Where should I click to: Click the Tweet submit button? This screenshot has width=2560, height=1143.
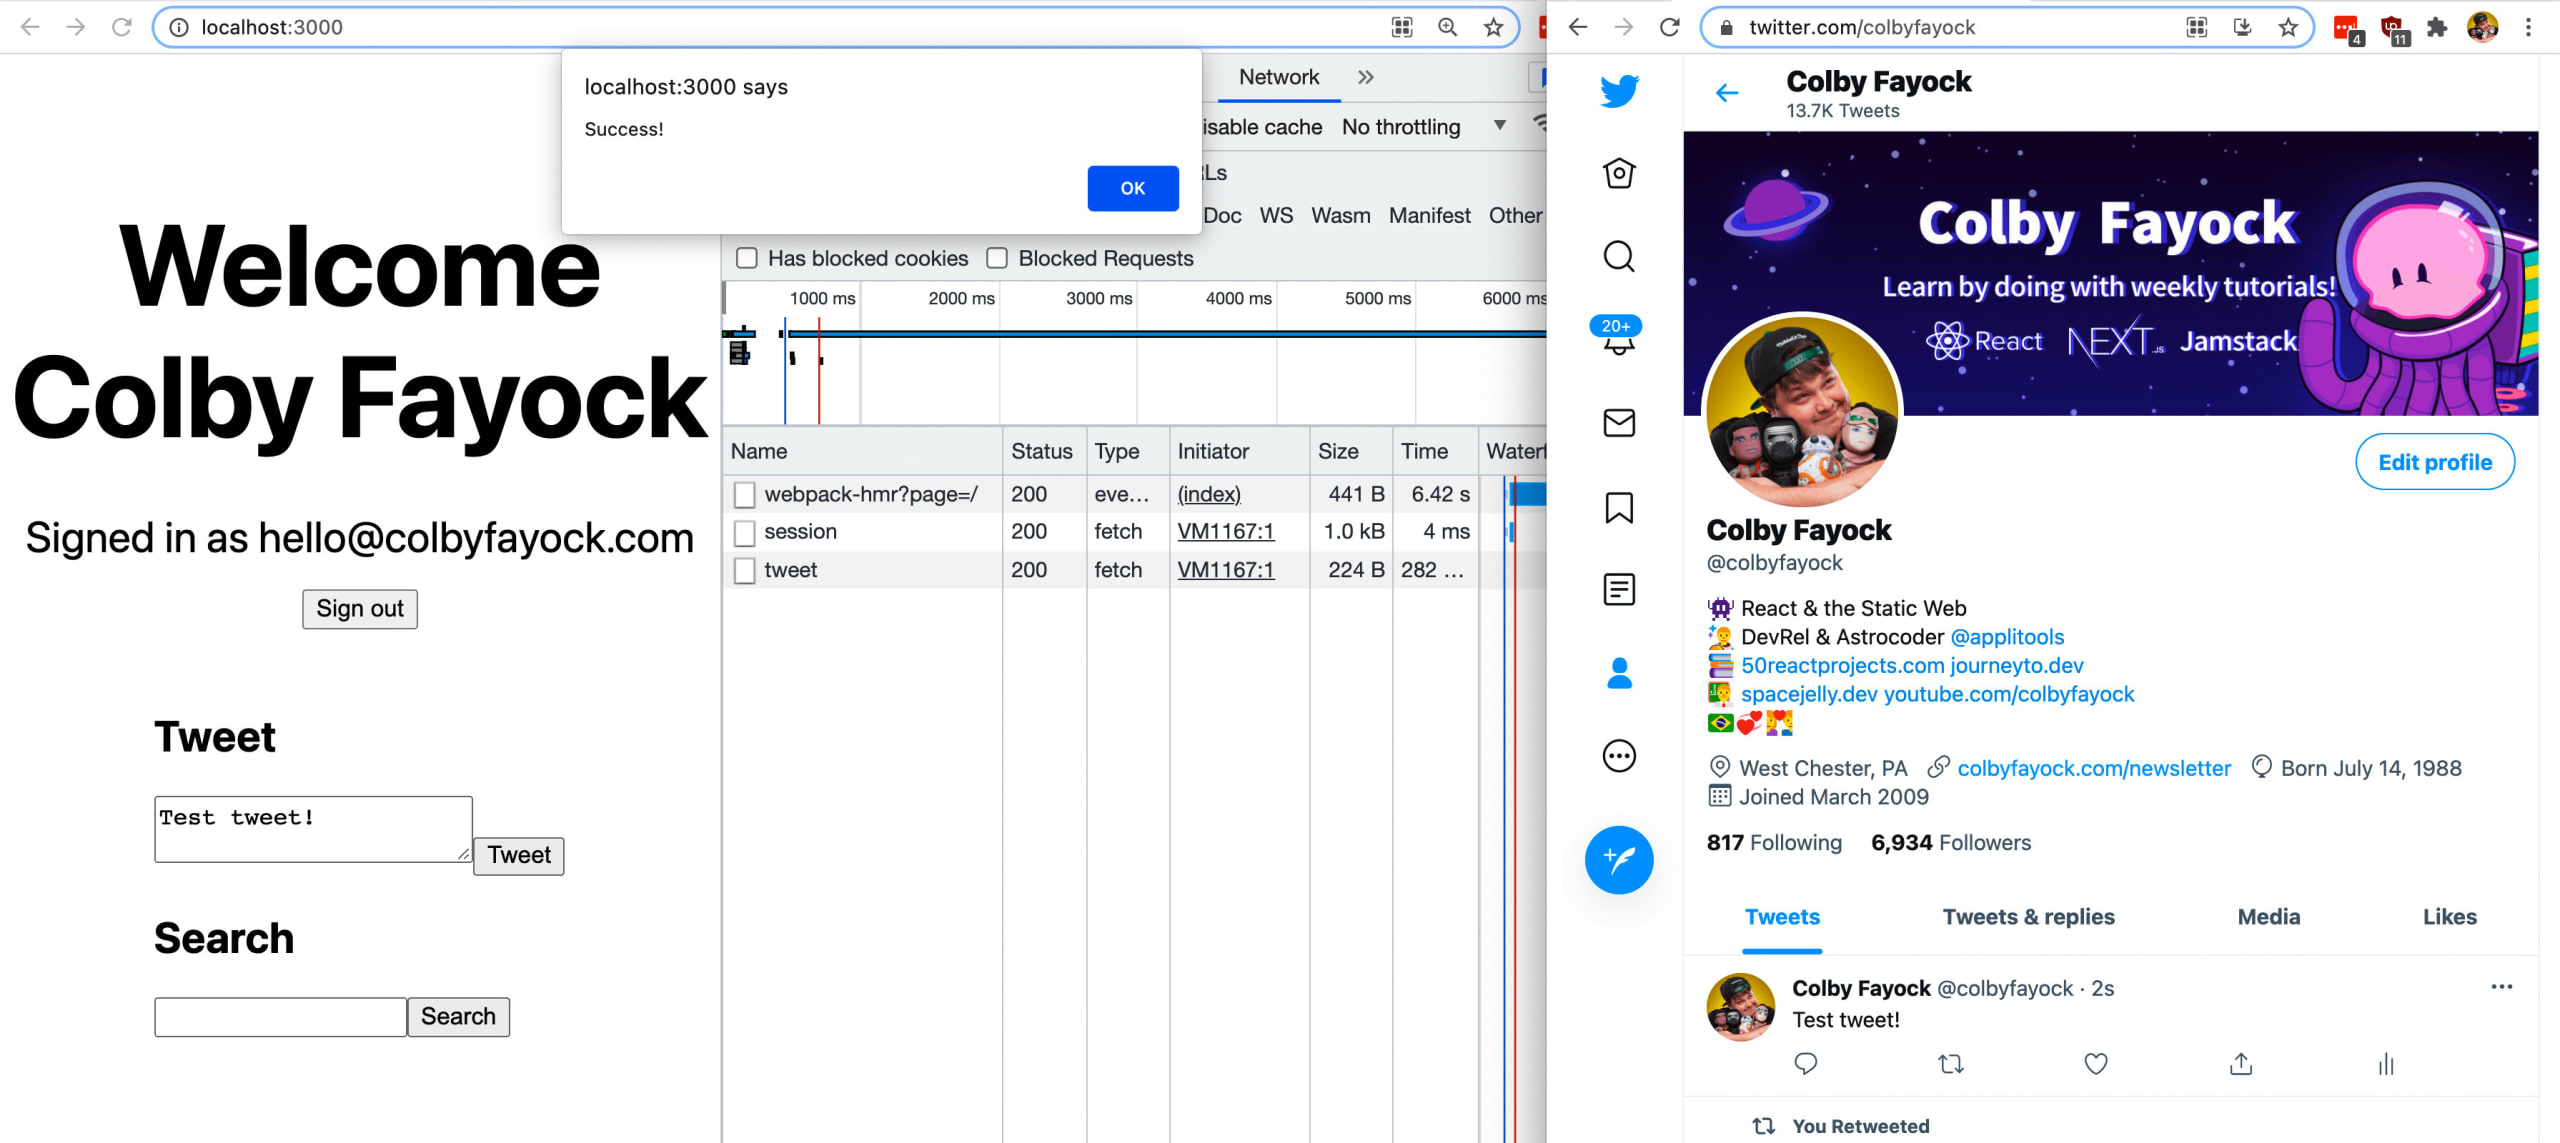519,856
